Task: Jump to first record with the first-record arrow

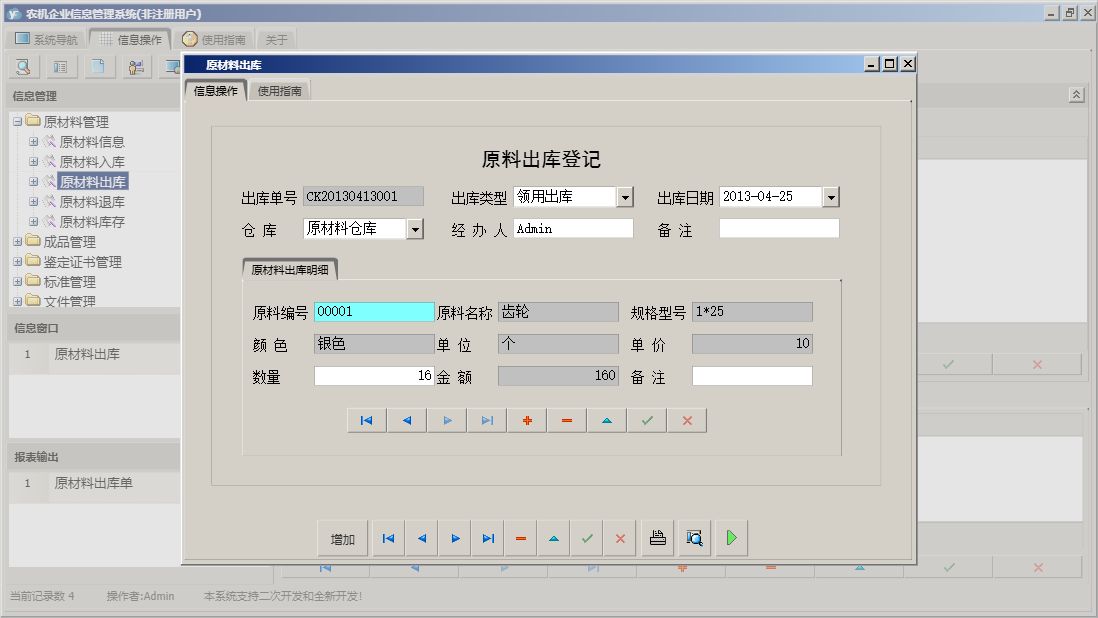Action: (x=366, y=420)
